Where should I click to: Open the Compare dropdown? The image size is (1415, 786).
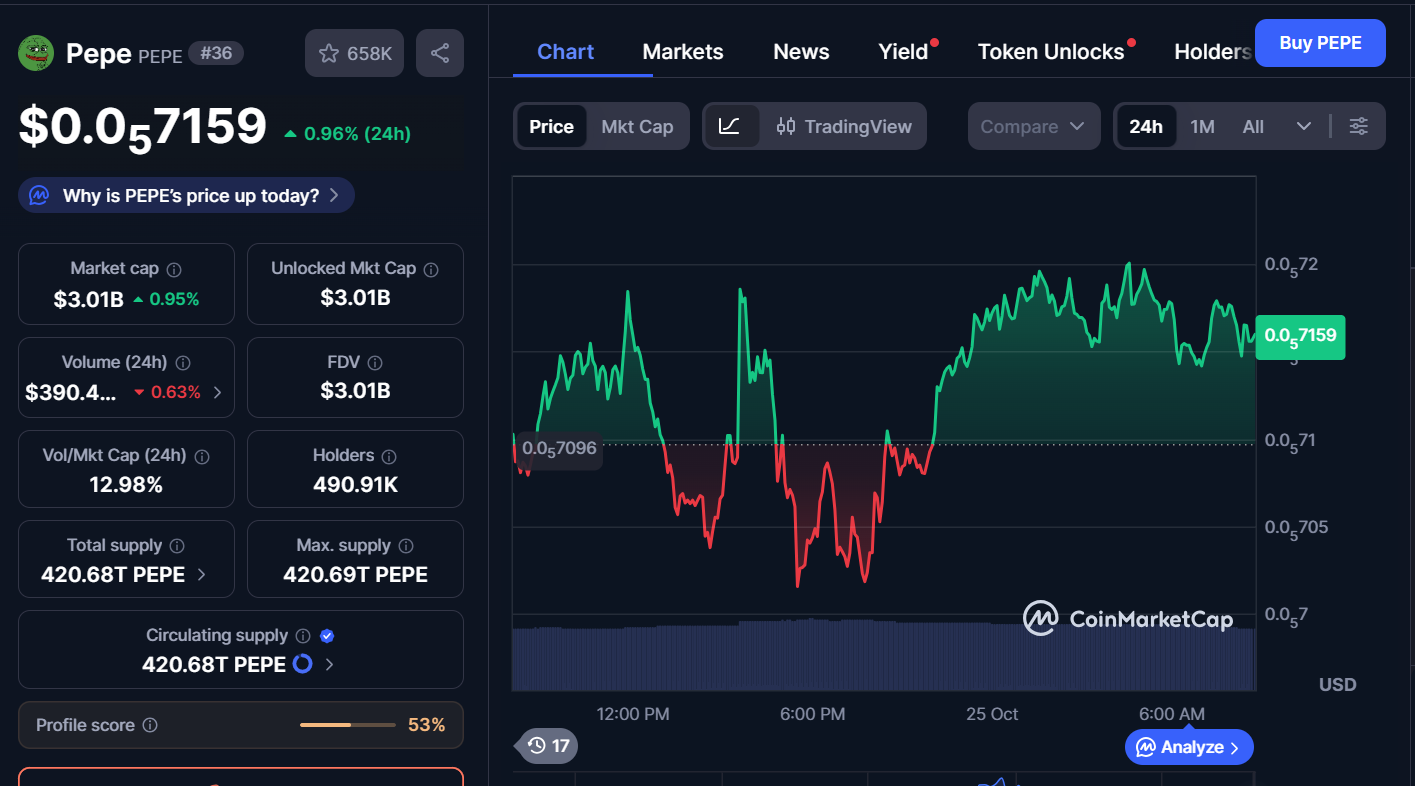1033,126
